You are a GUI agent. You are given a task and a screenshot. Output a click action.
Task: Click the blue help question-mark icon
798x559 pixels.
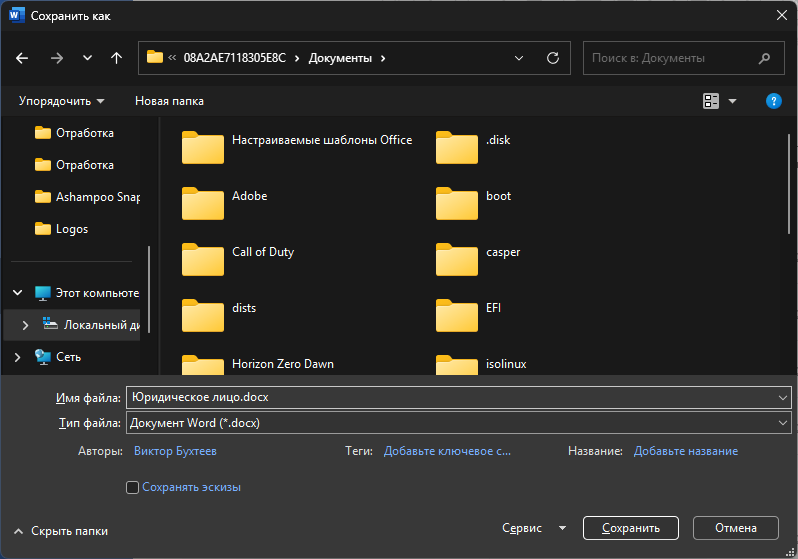[773, 101]
